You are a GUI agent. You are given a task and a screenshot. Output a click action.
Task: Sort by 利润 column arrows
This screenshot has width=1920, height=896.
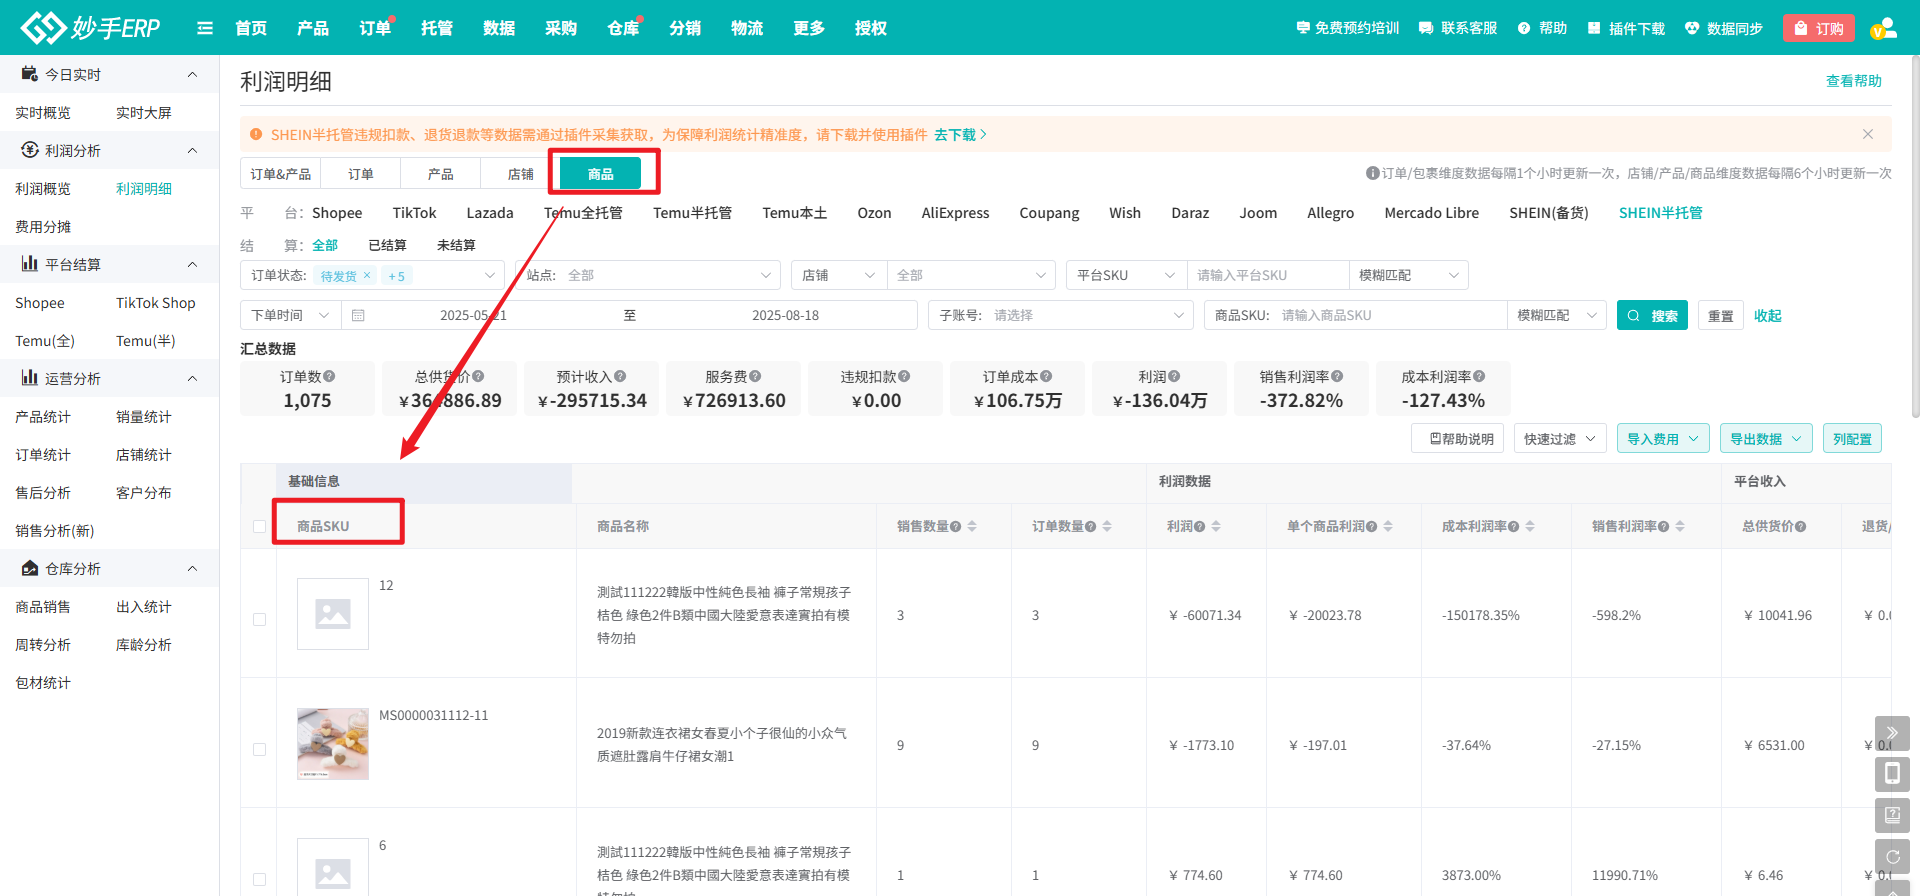1216,526
